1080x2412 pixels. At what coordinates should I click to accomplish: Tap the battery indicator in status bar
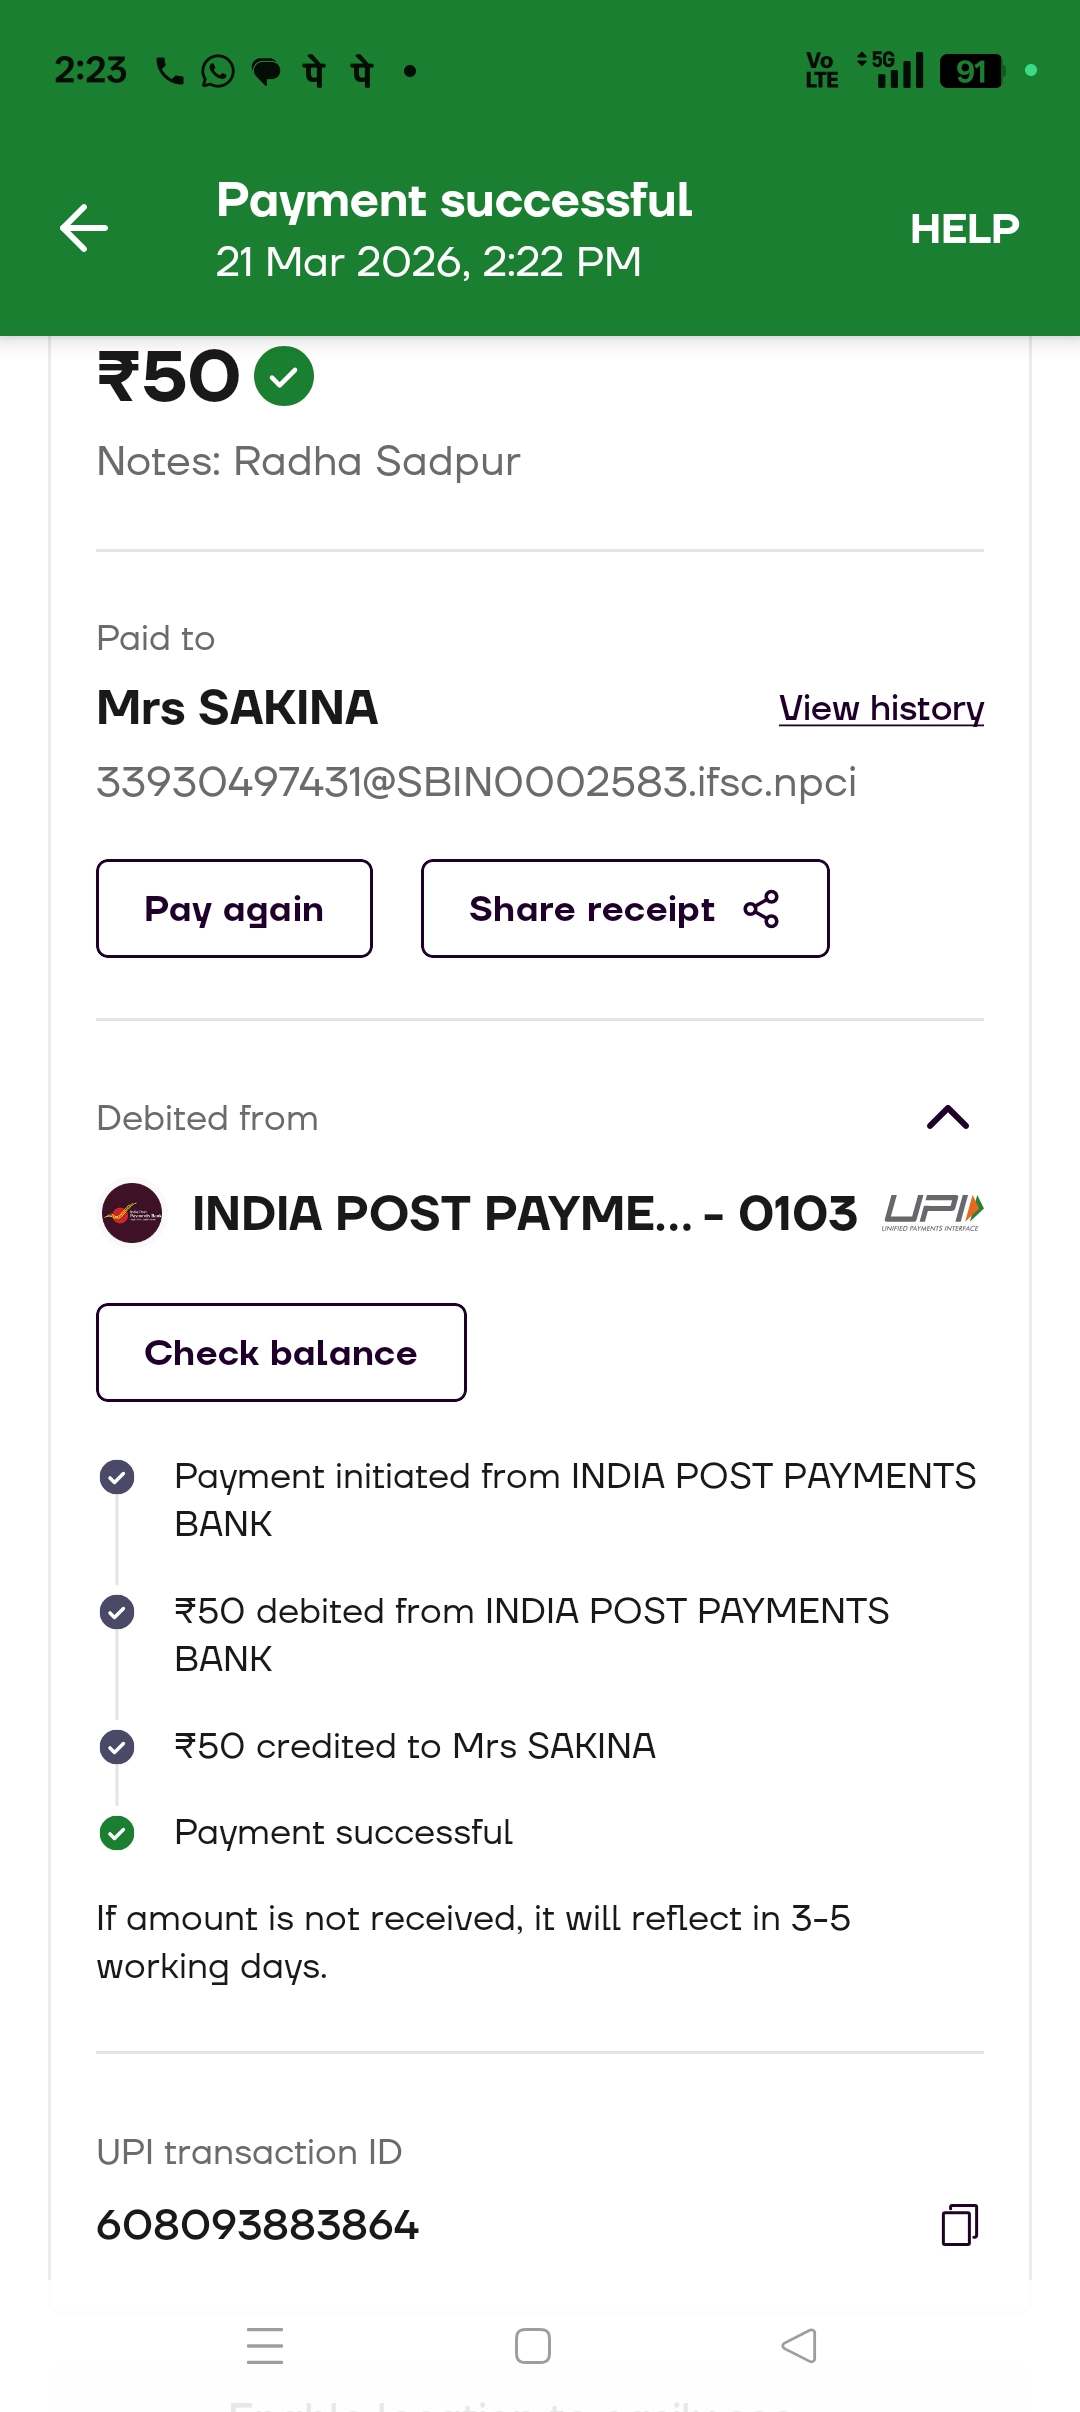[972, 71]
